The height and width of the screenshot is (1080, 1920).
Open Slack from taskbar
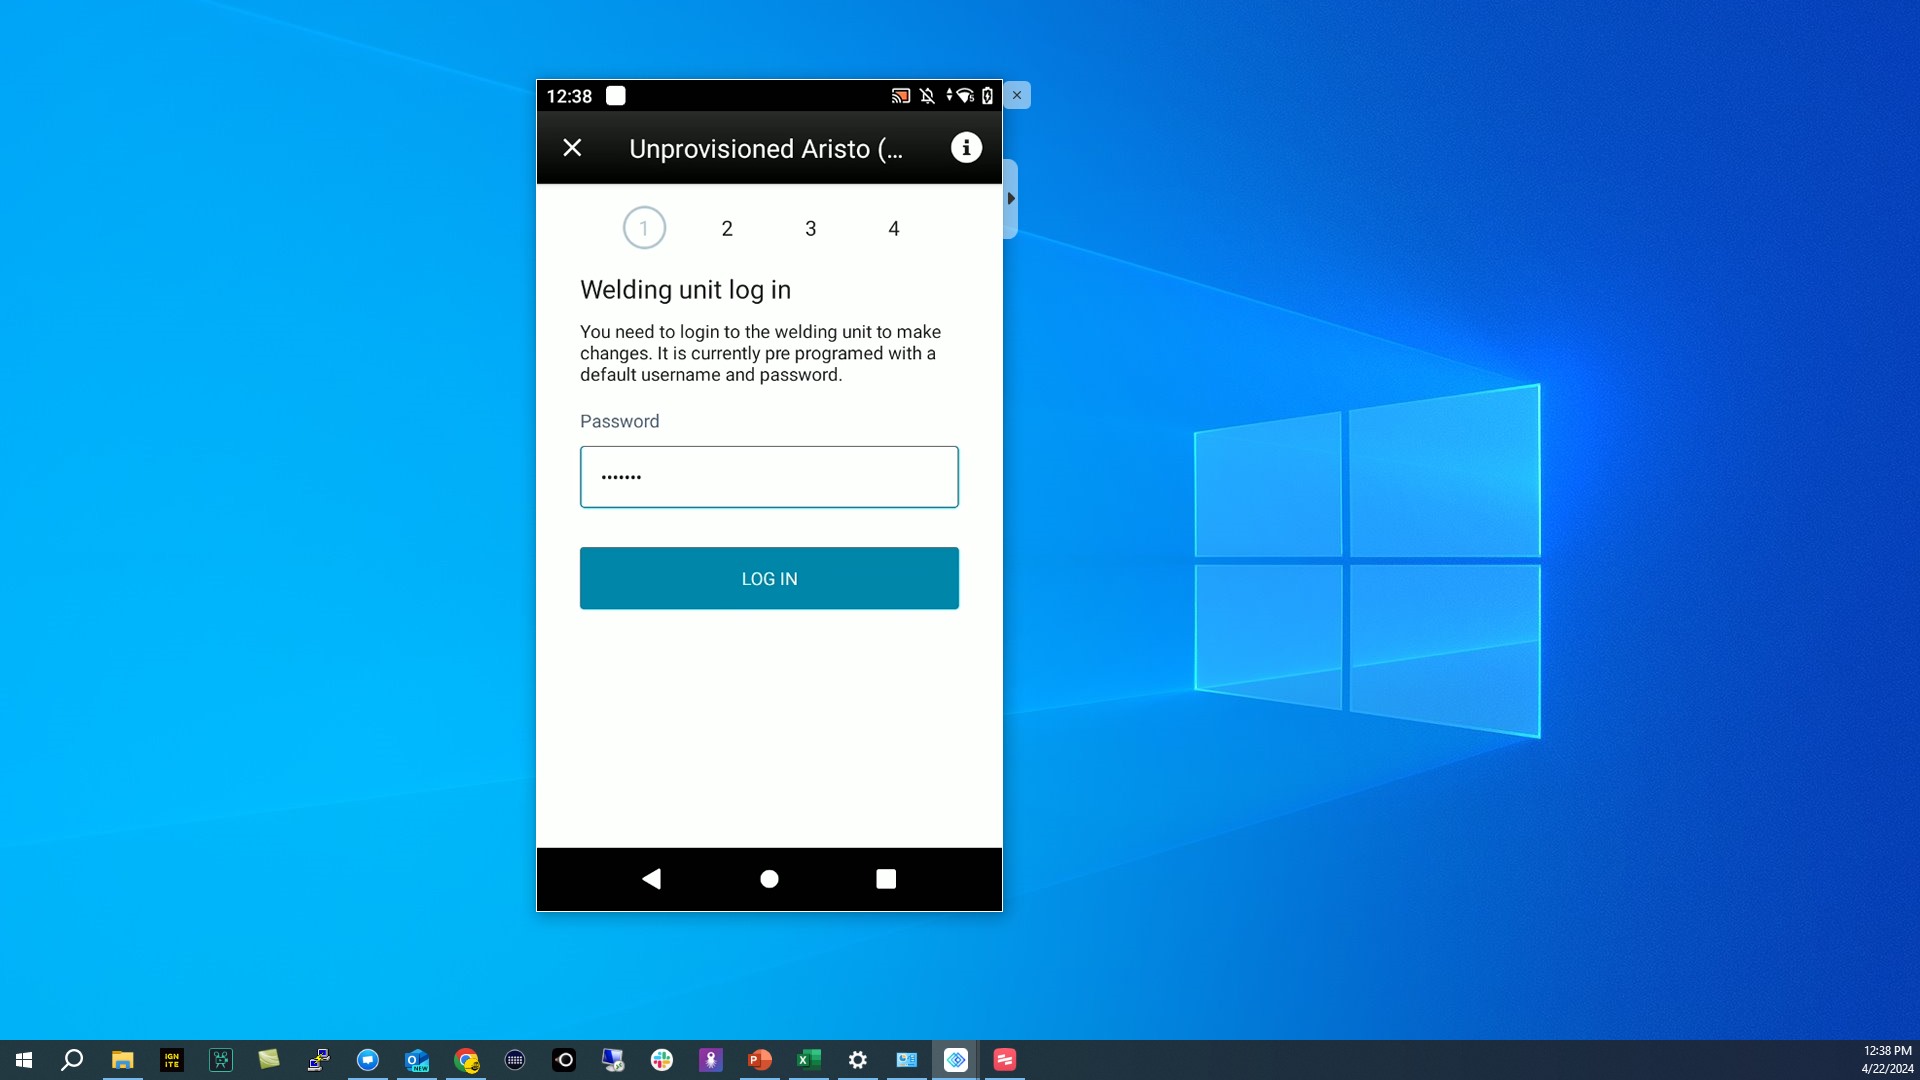(662, 1060)
